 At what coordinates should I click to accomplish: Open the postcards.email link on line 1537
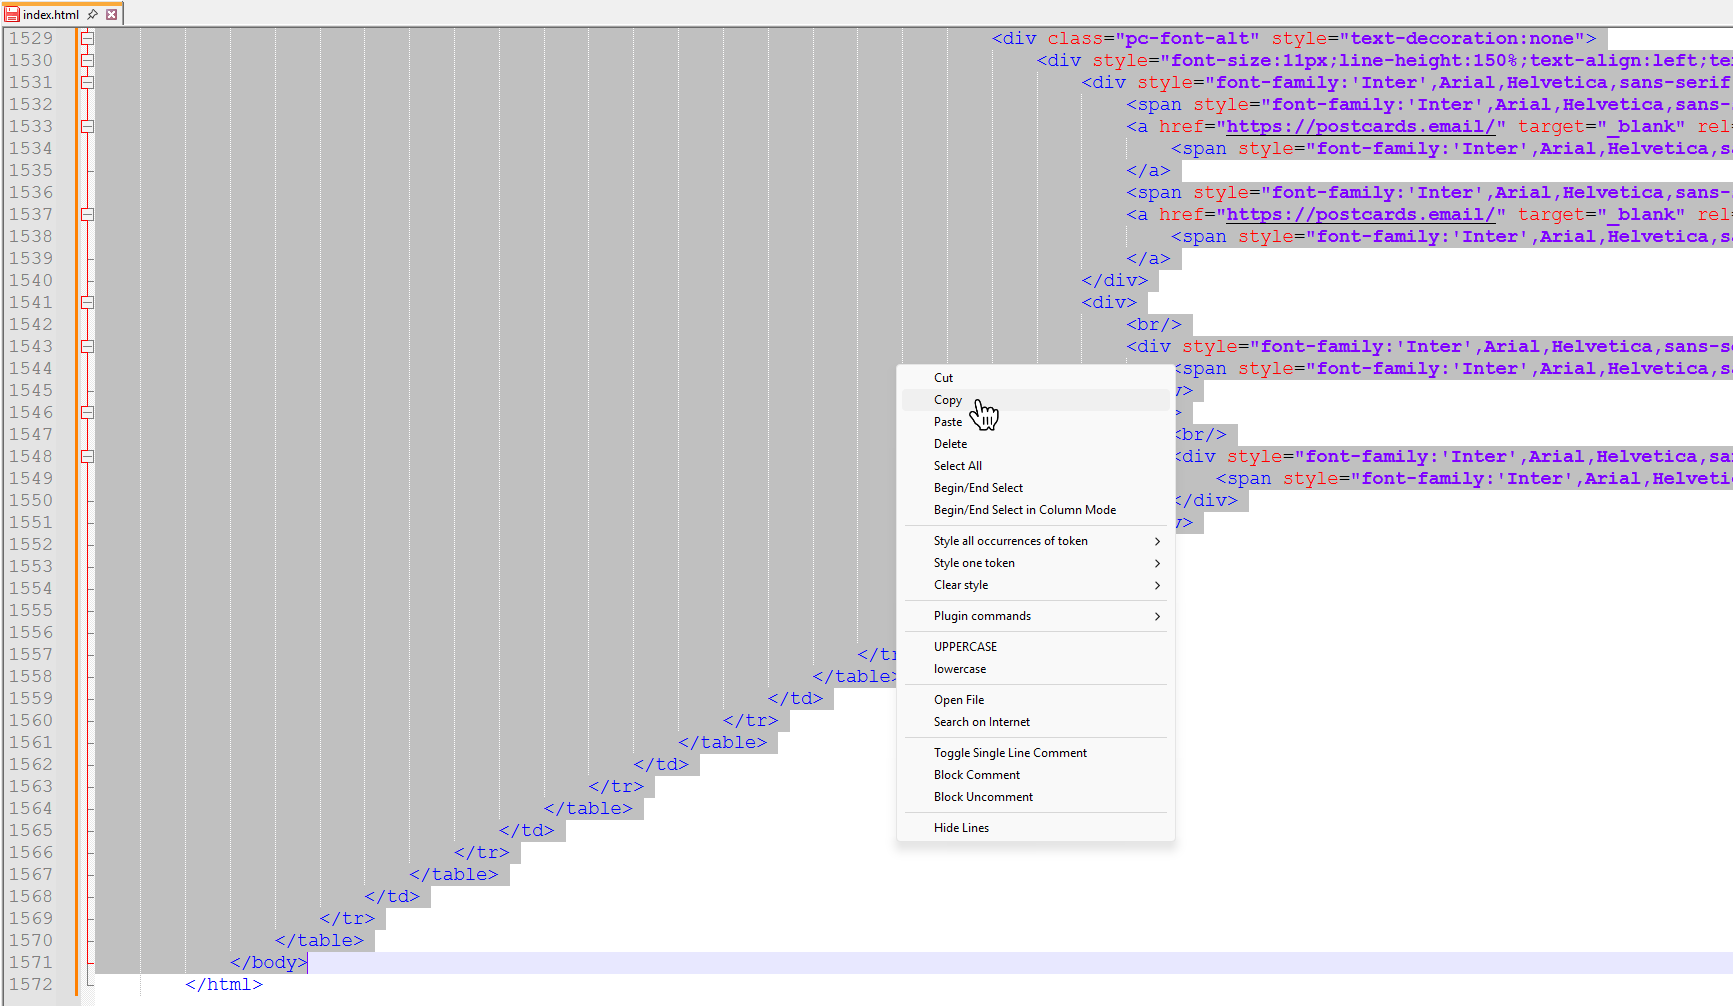1361,214
